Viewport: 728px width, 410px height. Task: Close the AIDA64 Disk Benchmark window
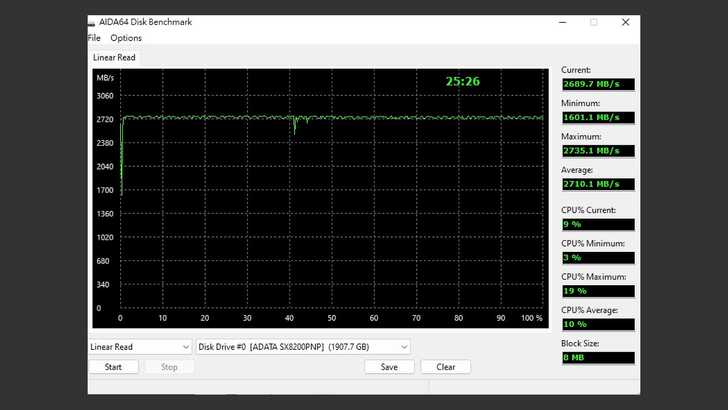[x=625, y=22]
